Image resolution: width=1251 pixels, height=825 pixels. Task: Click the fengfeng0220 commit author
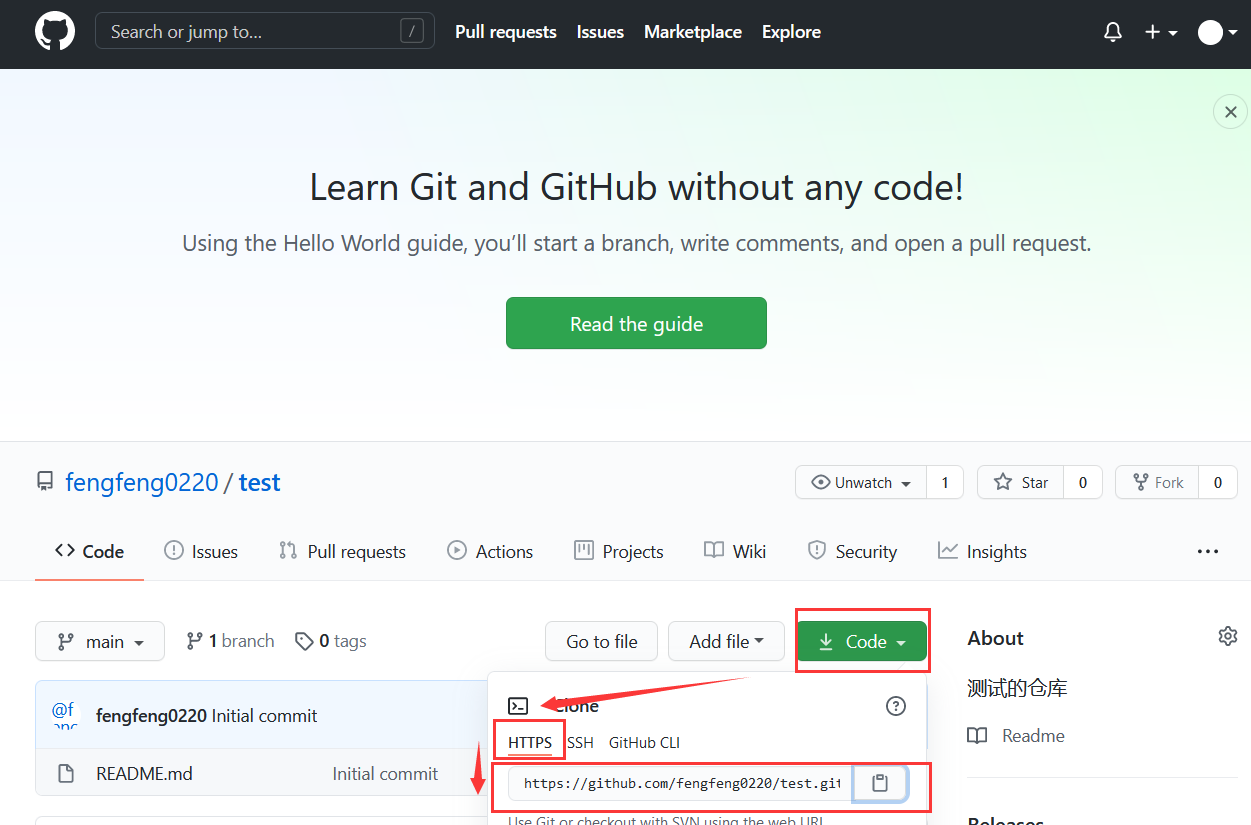[151, 715]
